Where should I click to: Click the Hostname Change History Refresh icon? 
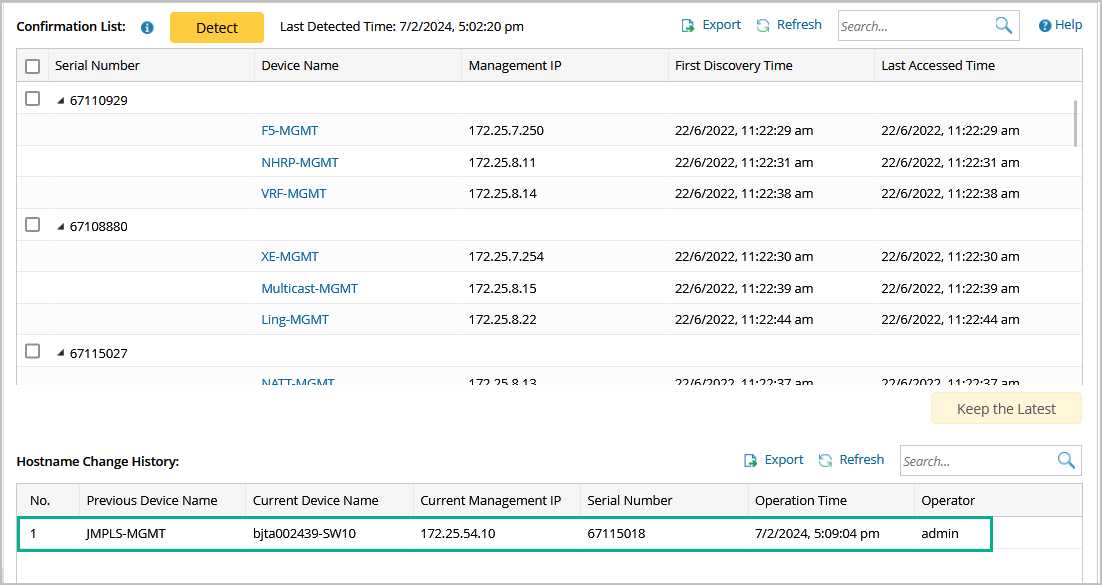pos(825,461)
